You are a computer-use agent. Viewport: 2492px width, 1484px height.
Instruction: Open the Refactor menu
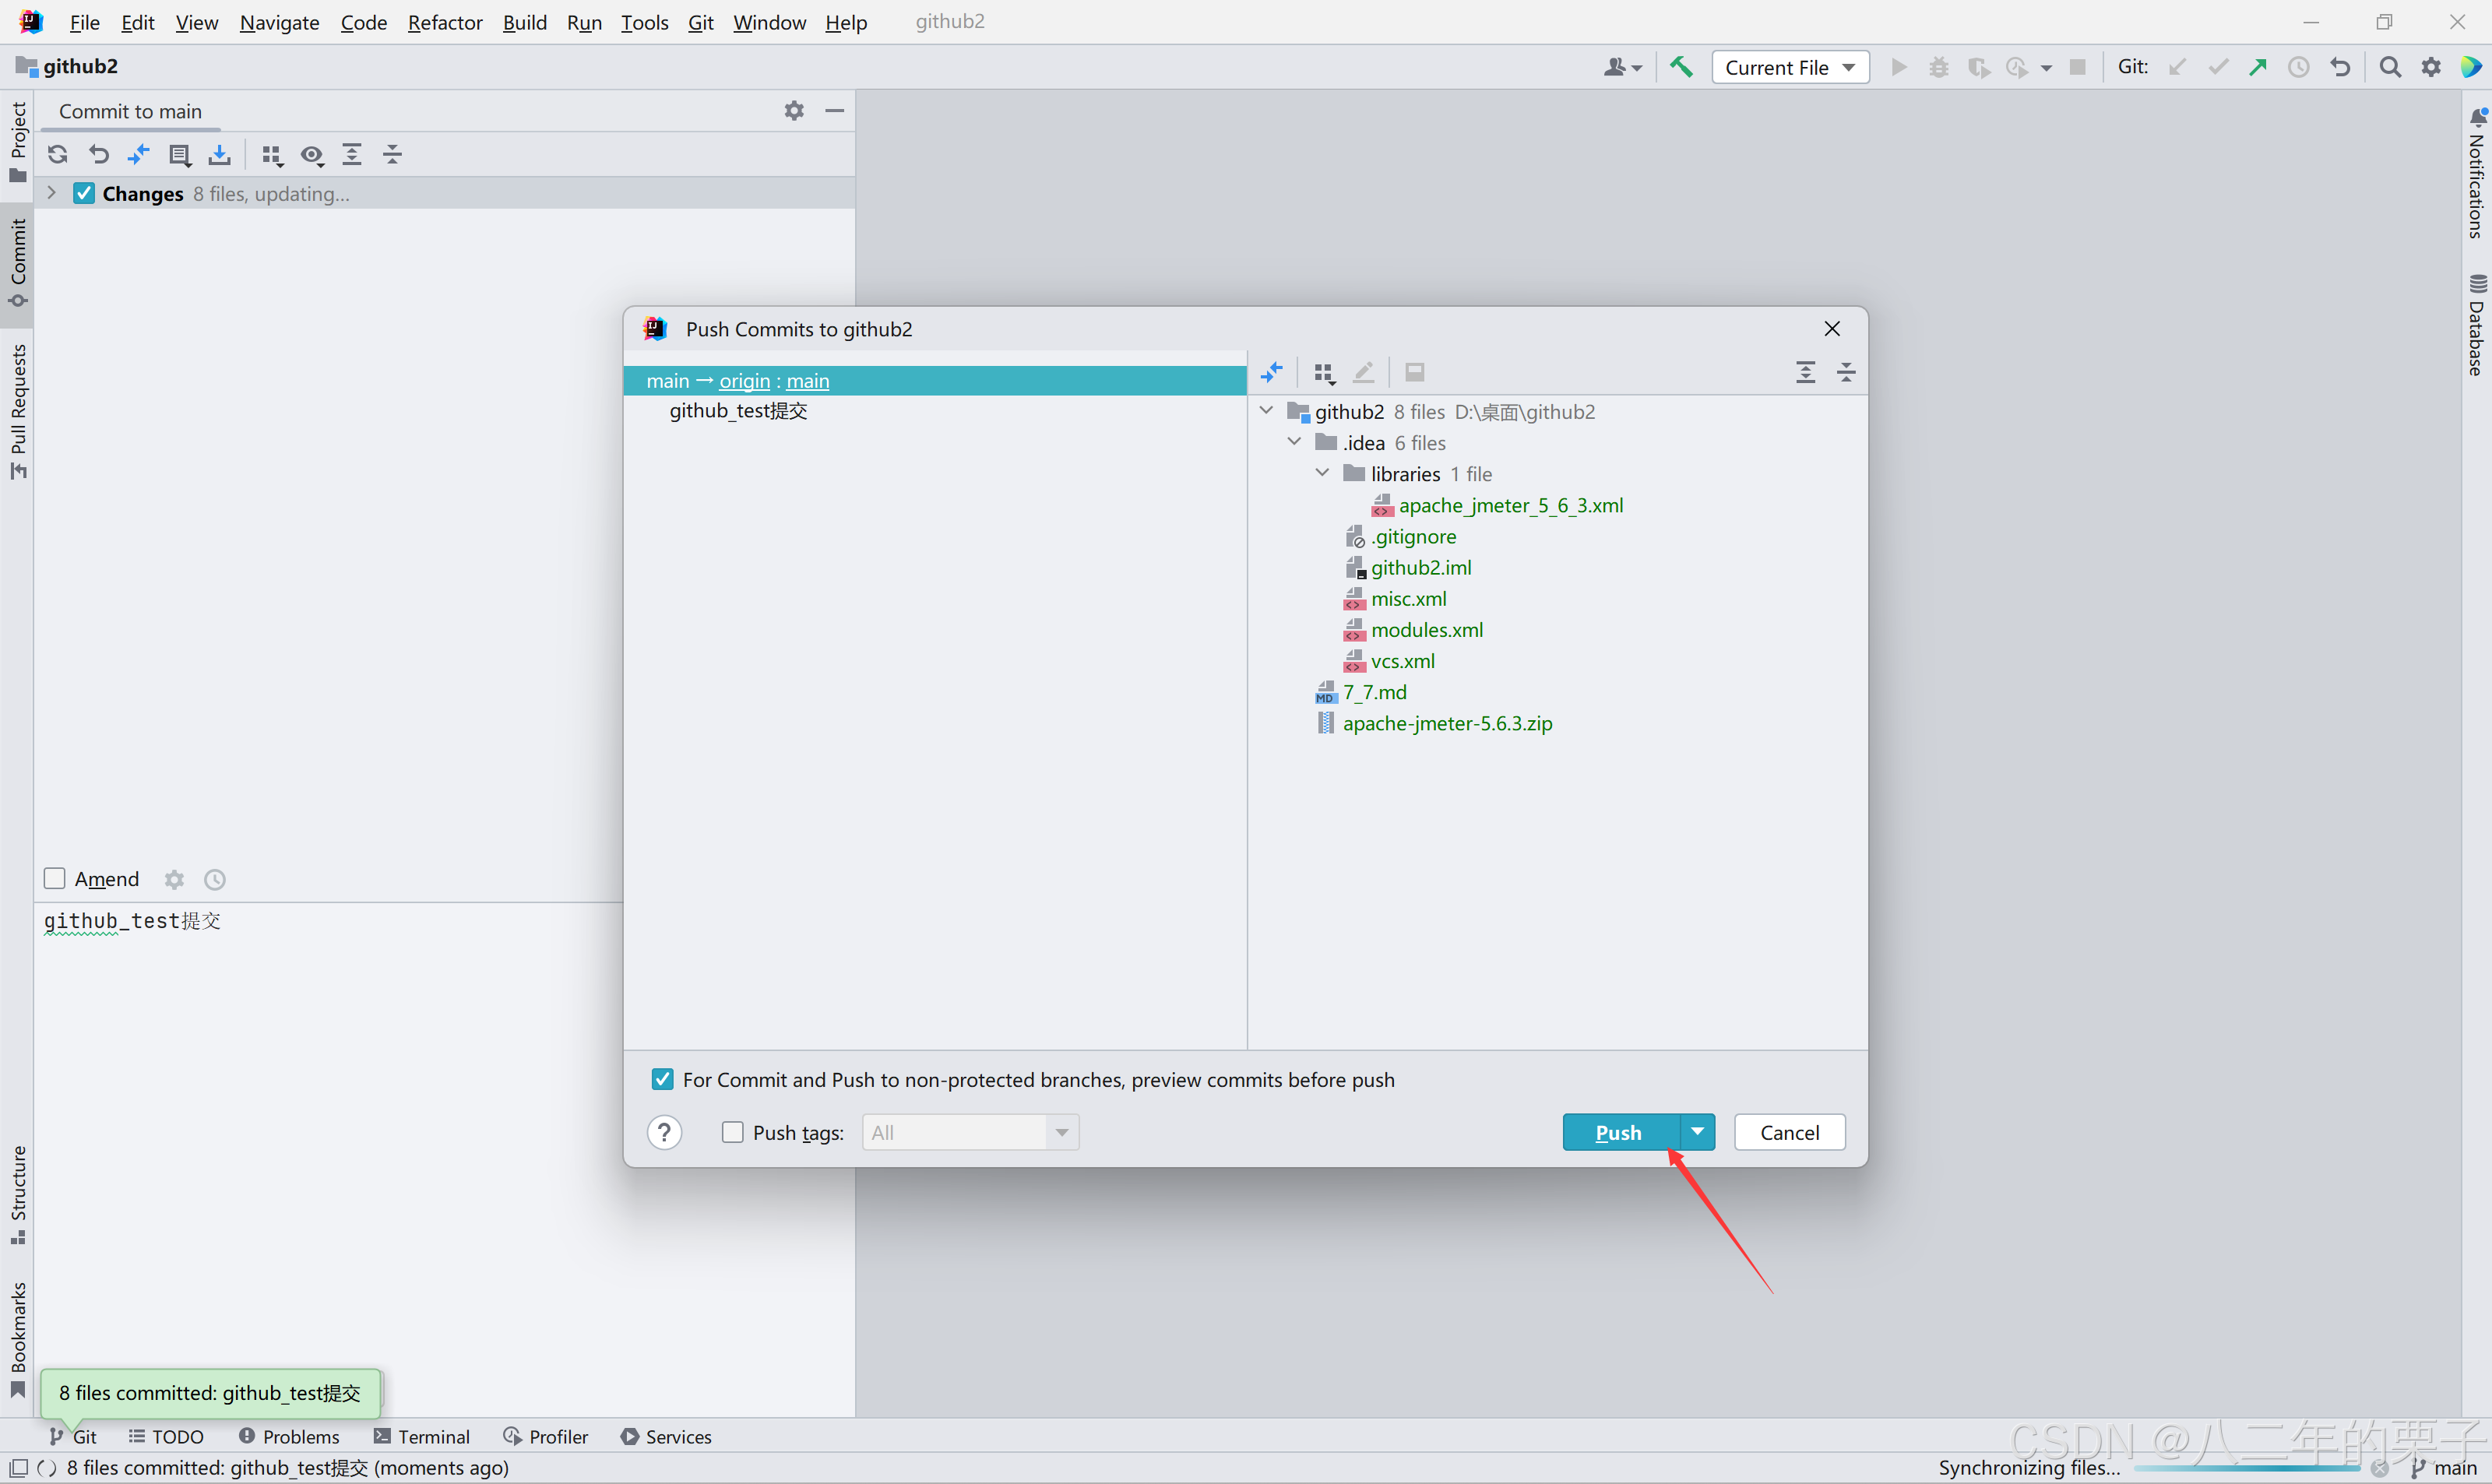pos(444,22)
